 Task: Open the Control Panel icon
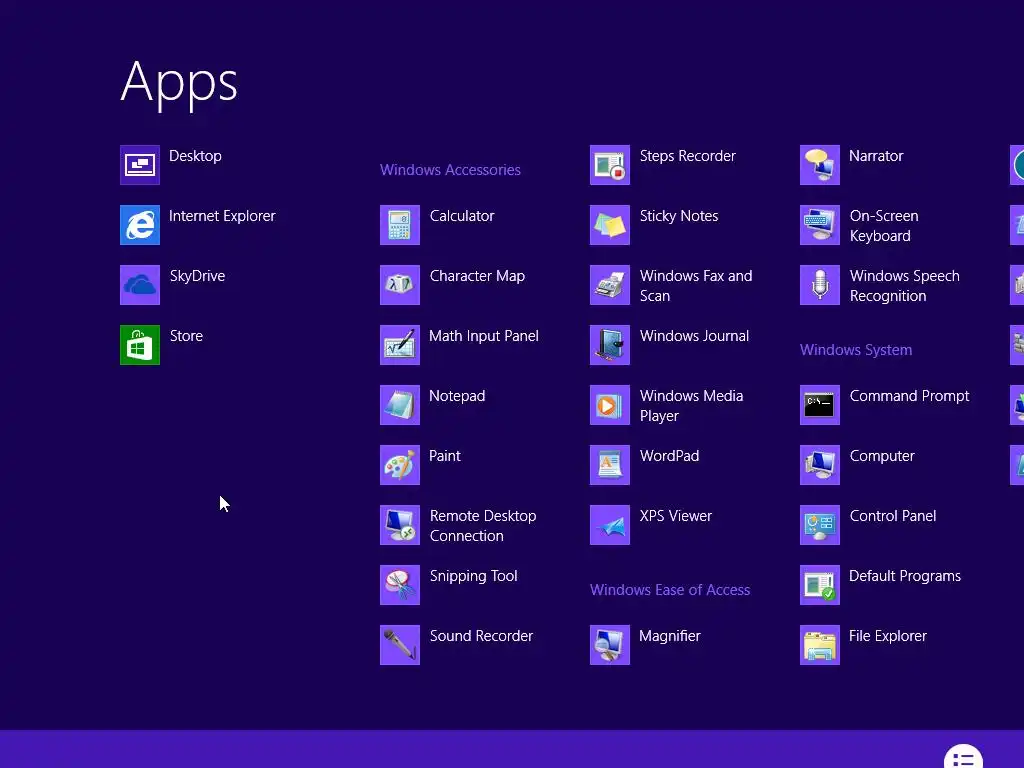click(820, 525)
